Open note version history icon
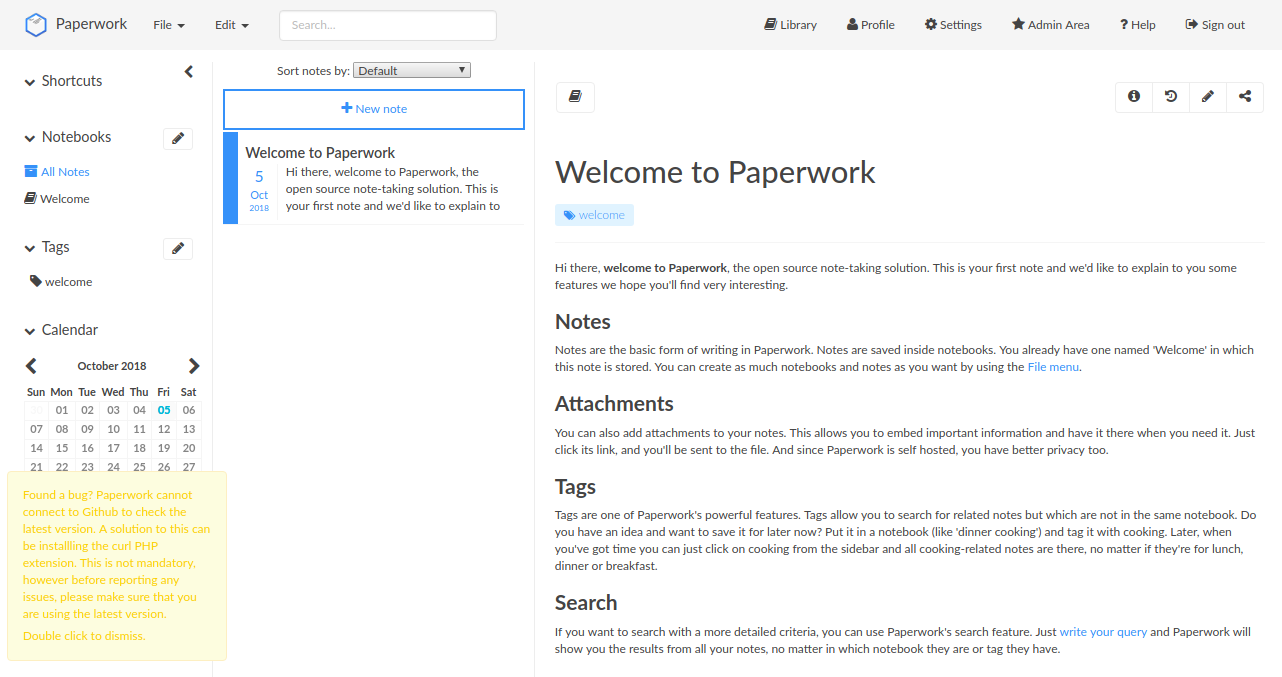Image resolution: width=1282 pixels, height=677 pixels. [1171, 97]
